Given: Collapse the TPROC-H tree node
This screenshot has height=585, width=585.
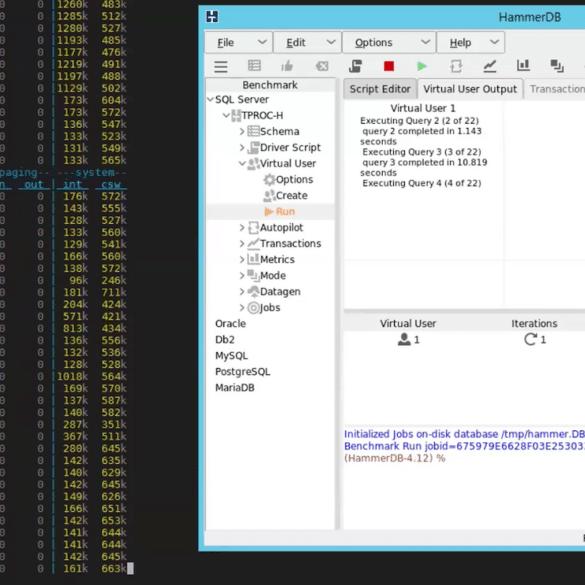Looking at the screenshot, I should (x=226, y=115).
